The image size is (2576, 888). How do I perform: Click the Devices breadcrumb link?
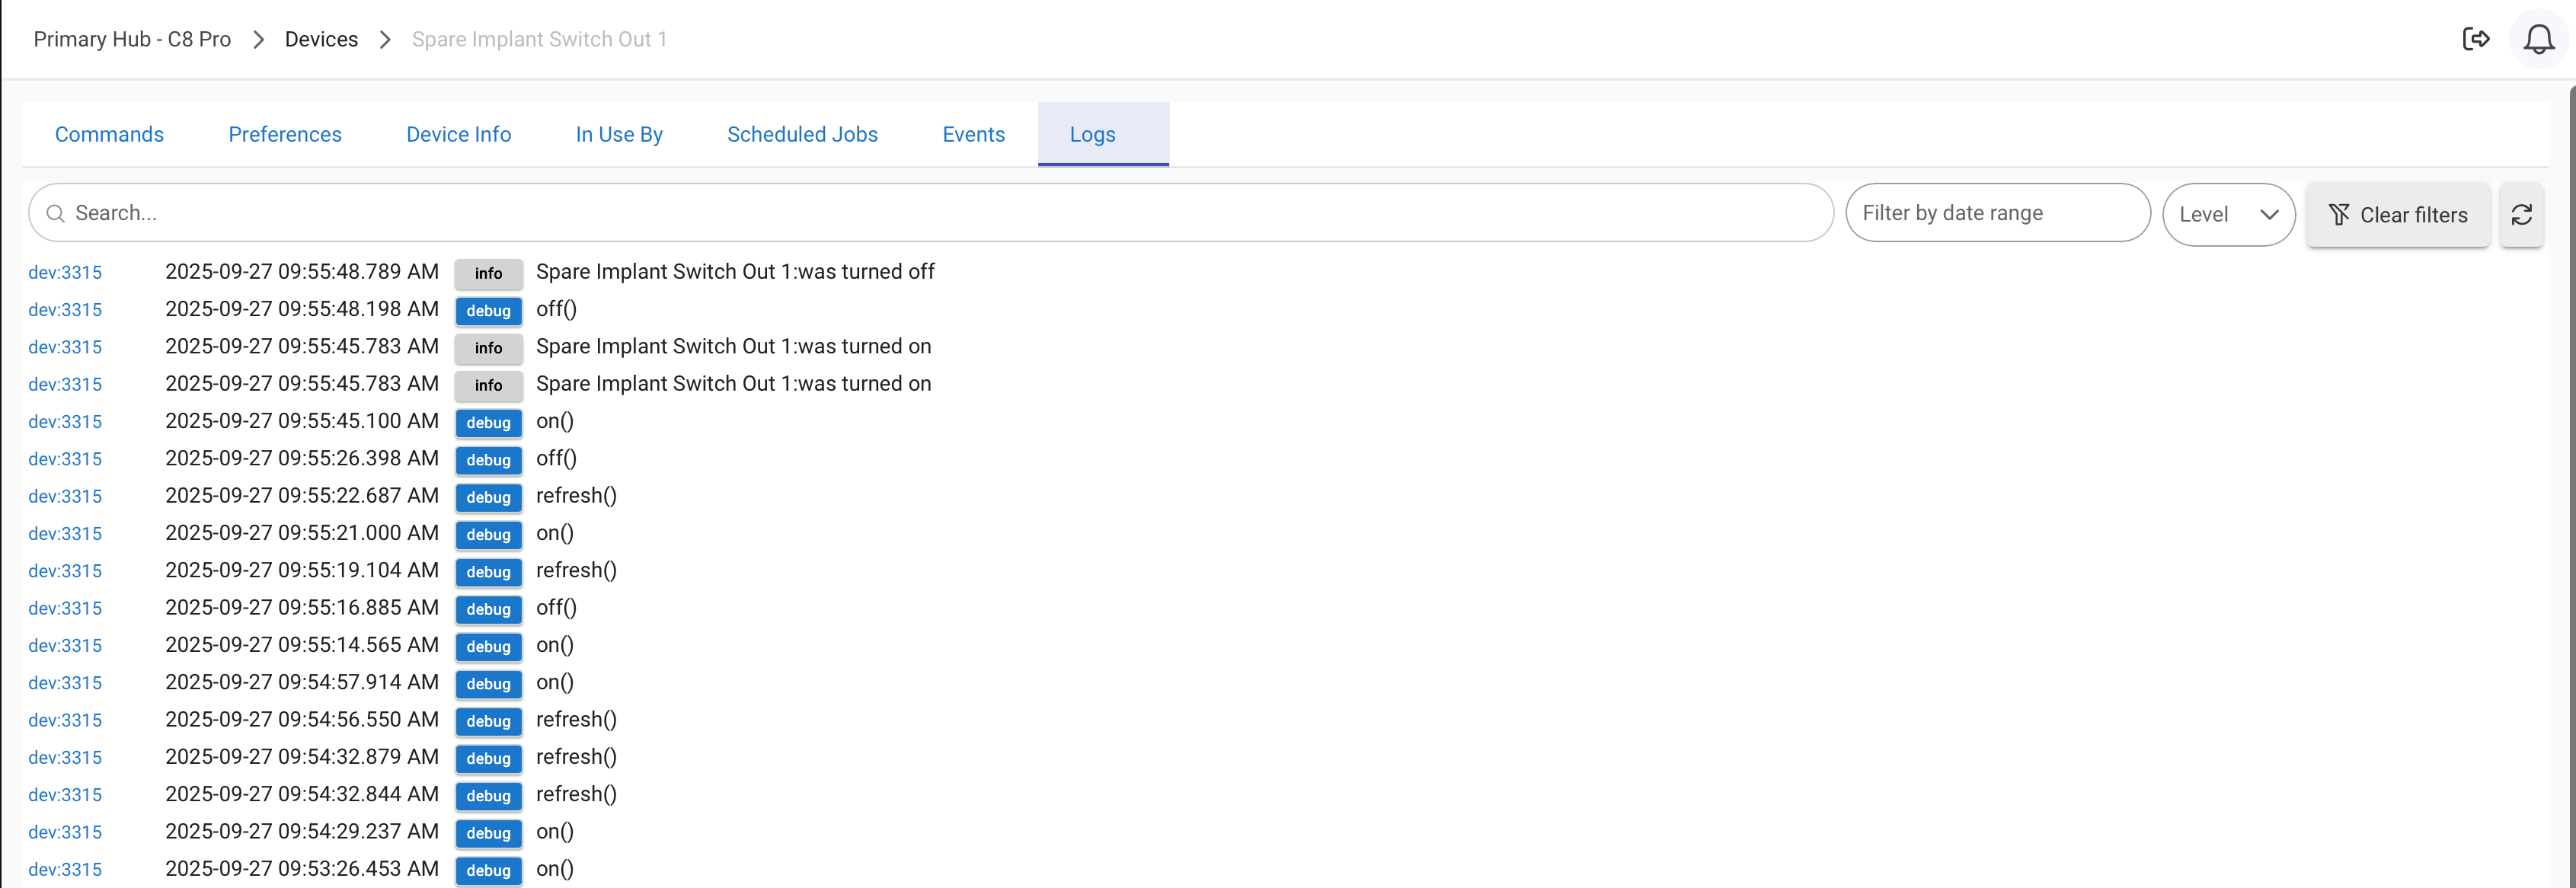(x=321, y=39)
